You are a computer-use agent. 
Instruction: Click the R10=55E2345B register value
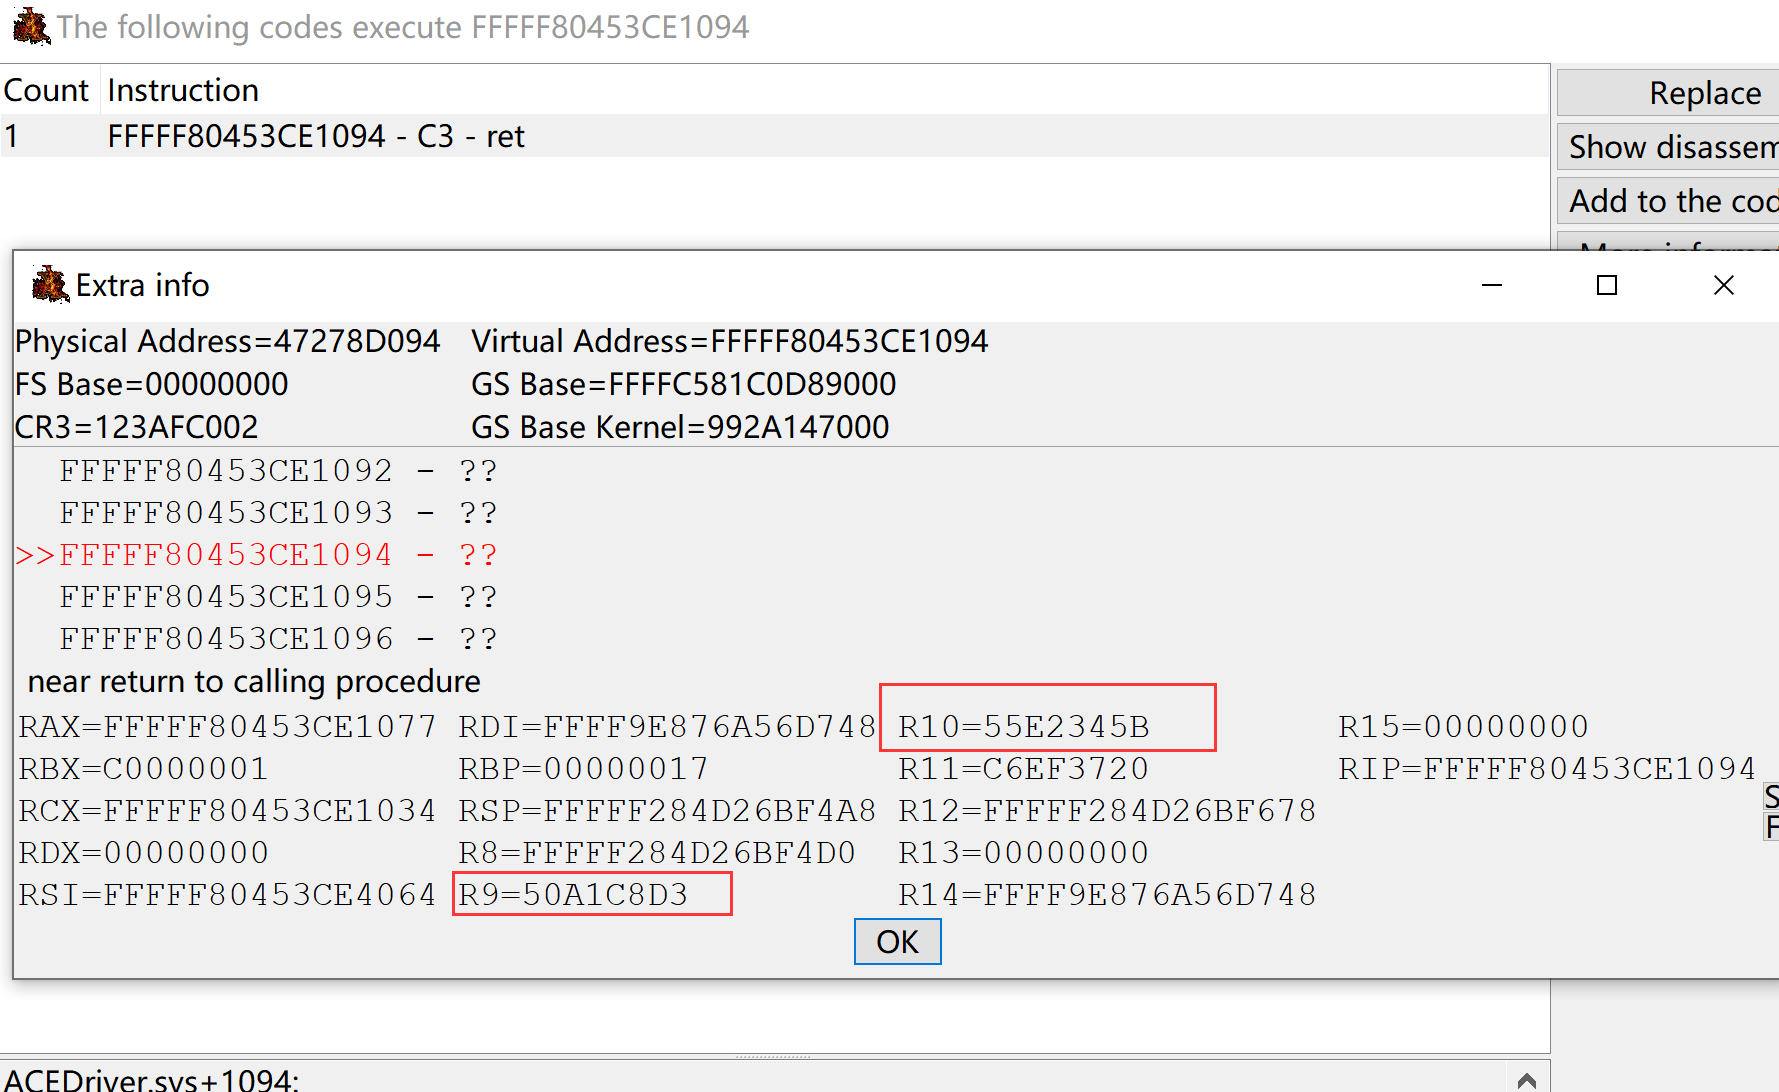1024,727
